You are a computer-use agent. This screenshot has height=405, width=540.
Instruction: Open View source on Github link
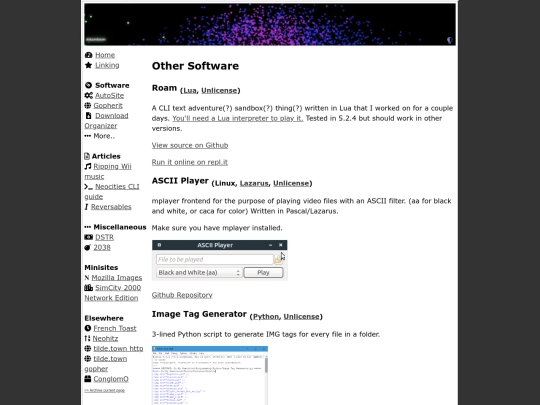190,145
